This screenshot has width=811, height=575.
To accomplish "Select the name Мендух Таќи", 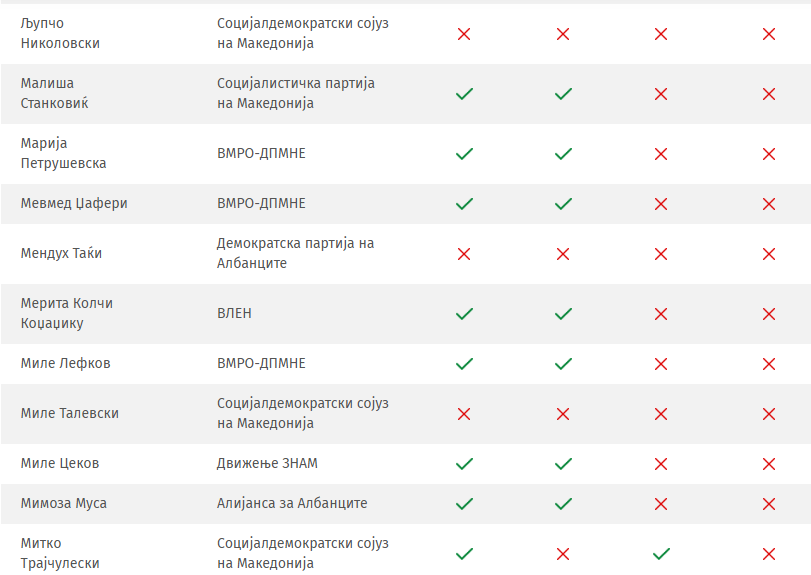I will [x=61, y=253].
